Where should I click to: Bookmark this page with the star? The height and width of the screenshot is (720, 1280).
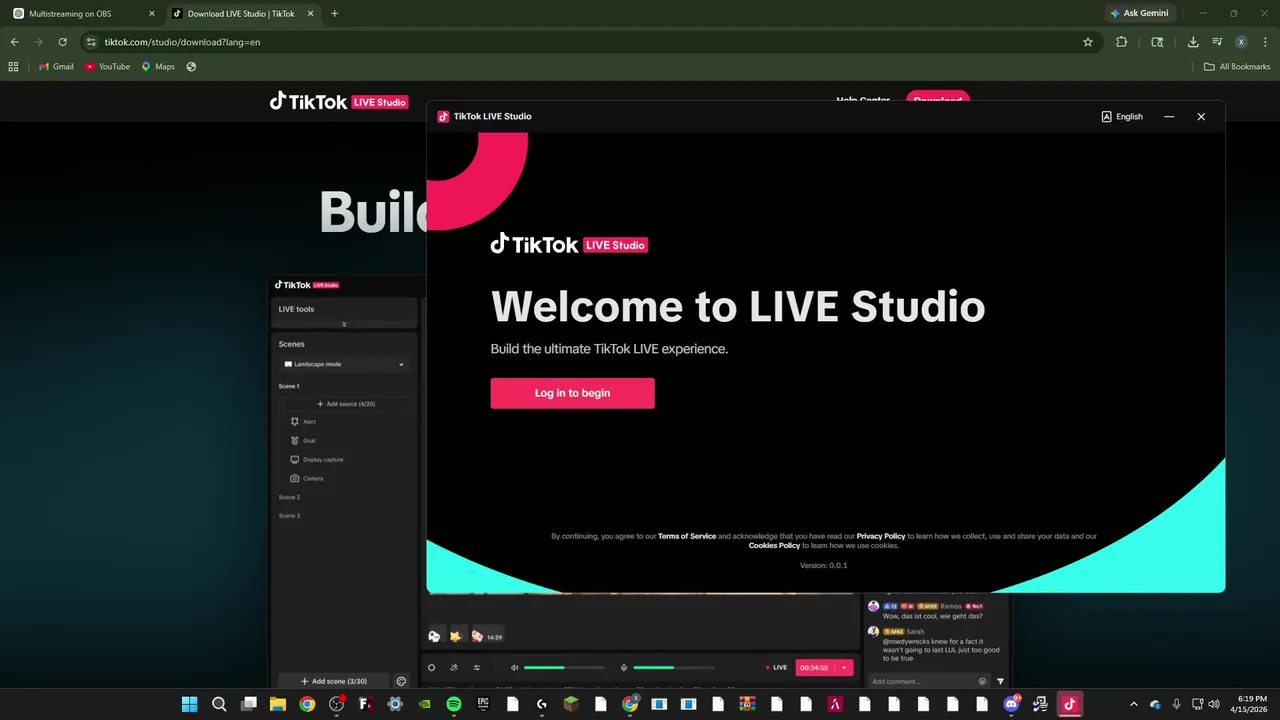tap(1088, 42)
